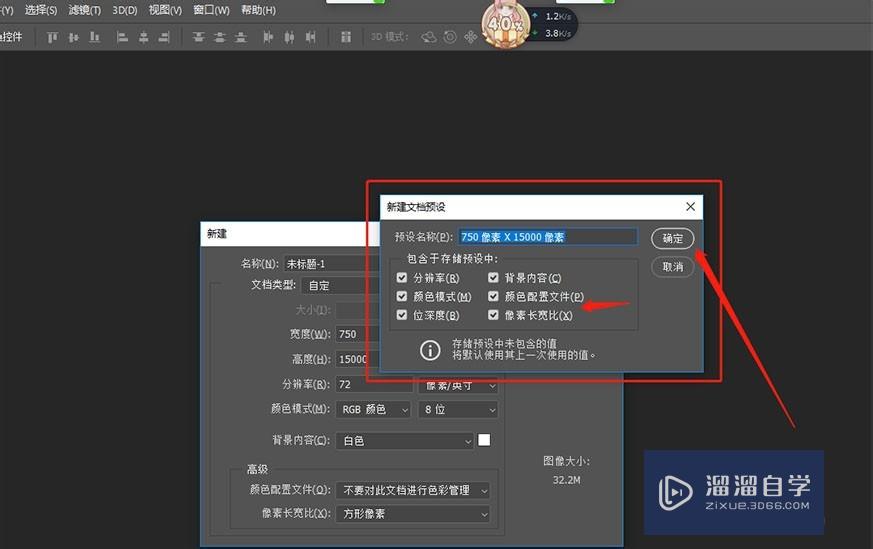873x549 pixels.
Task: Open the 视图(V) menu
Action: point(165,10)
